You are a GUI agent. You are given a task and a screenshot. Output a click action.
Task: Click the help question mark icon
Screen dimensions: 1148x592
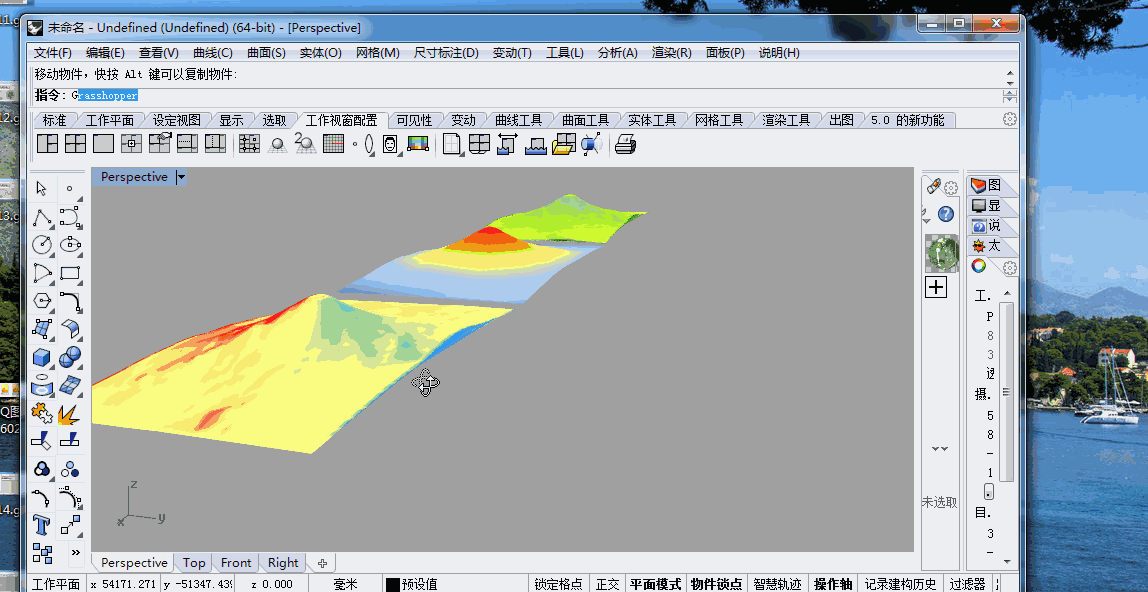tap(945, 214)
